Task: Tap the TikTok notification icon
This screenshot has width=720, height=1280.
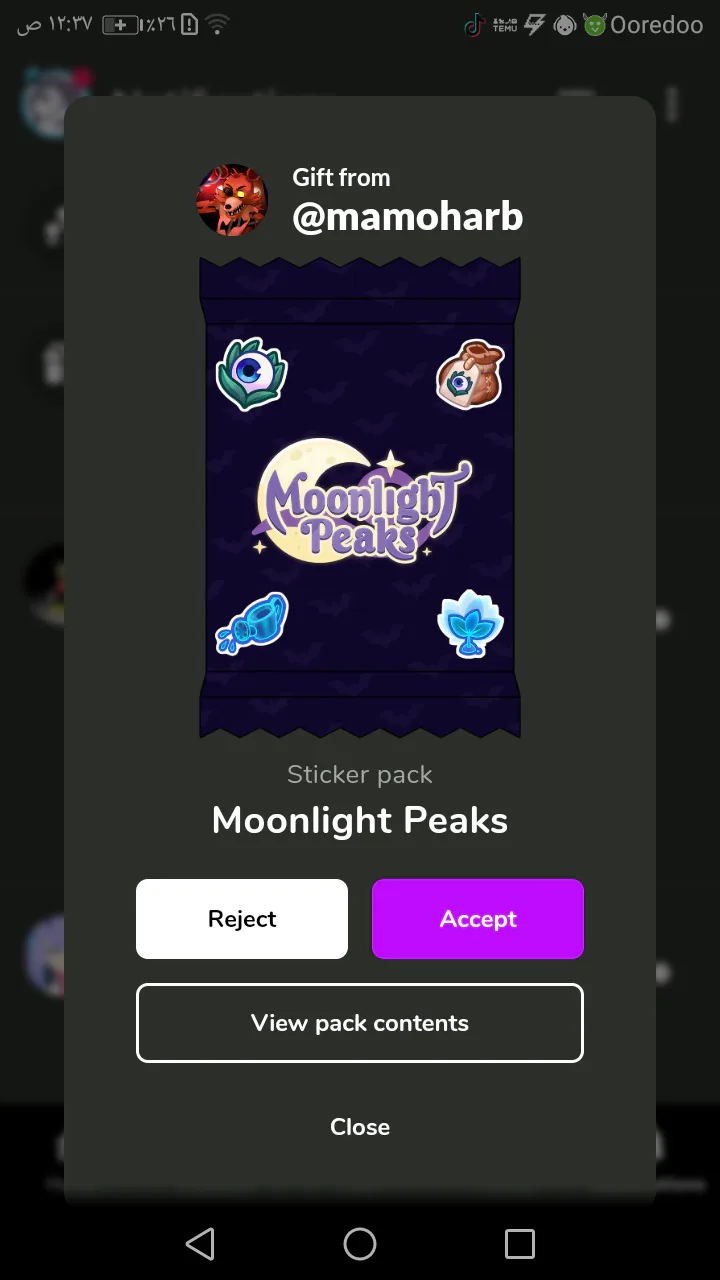Action: pyautogui.click(x=475, y=25)
